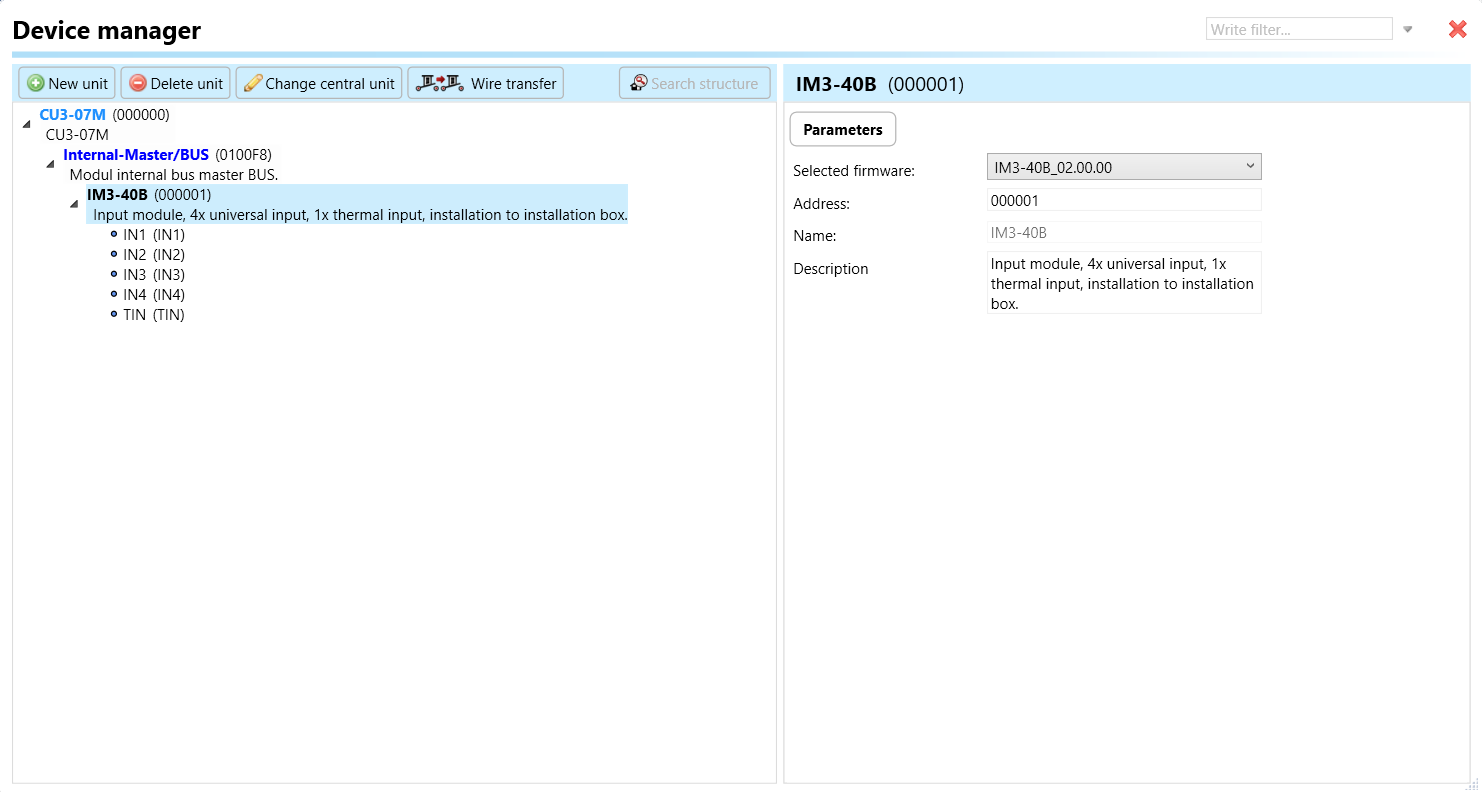This screenshot has height=792, width=1482.
Task: Click the Wire transfer icon
Action: tap(440, 83)
